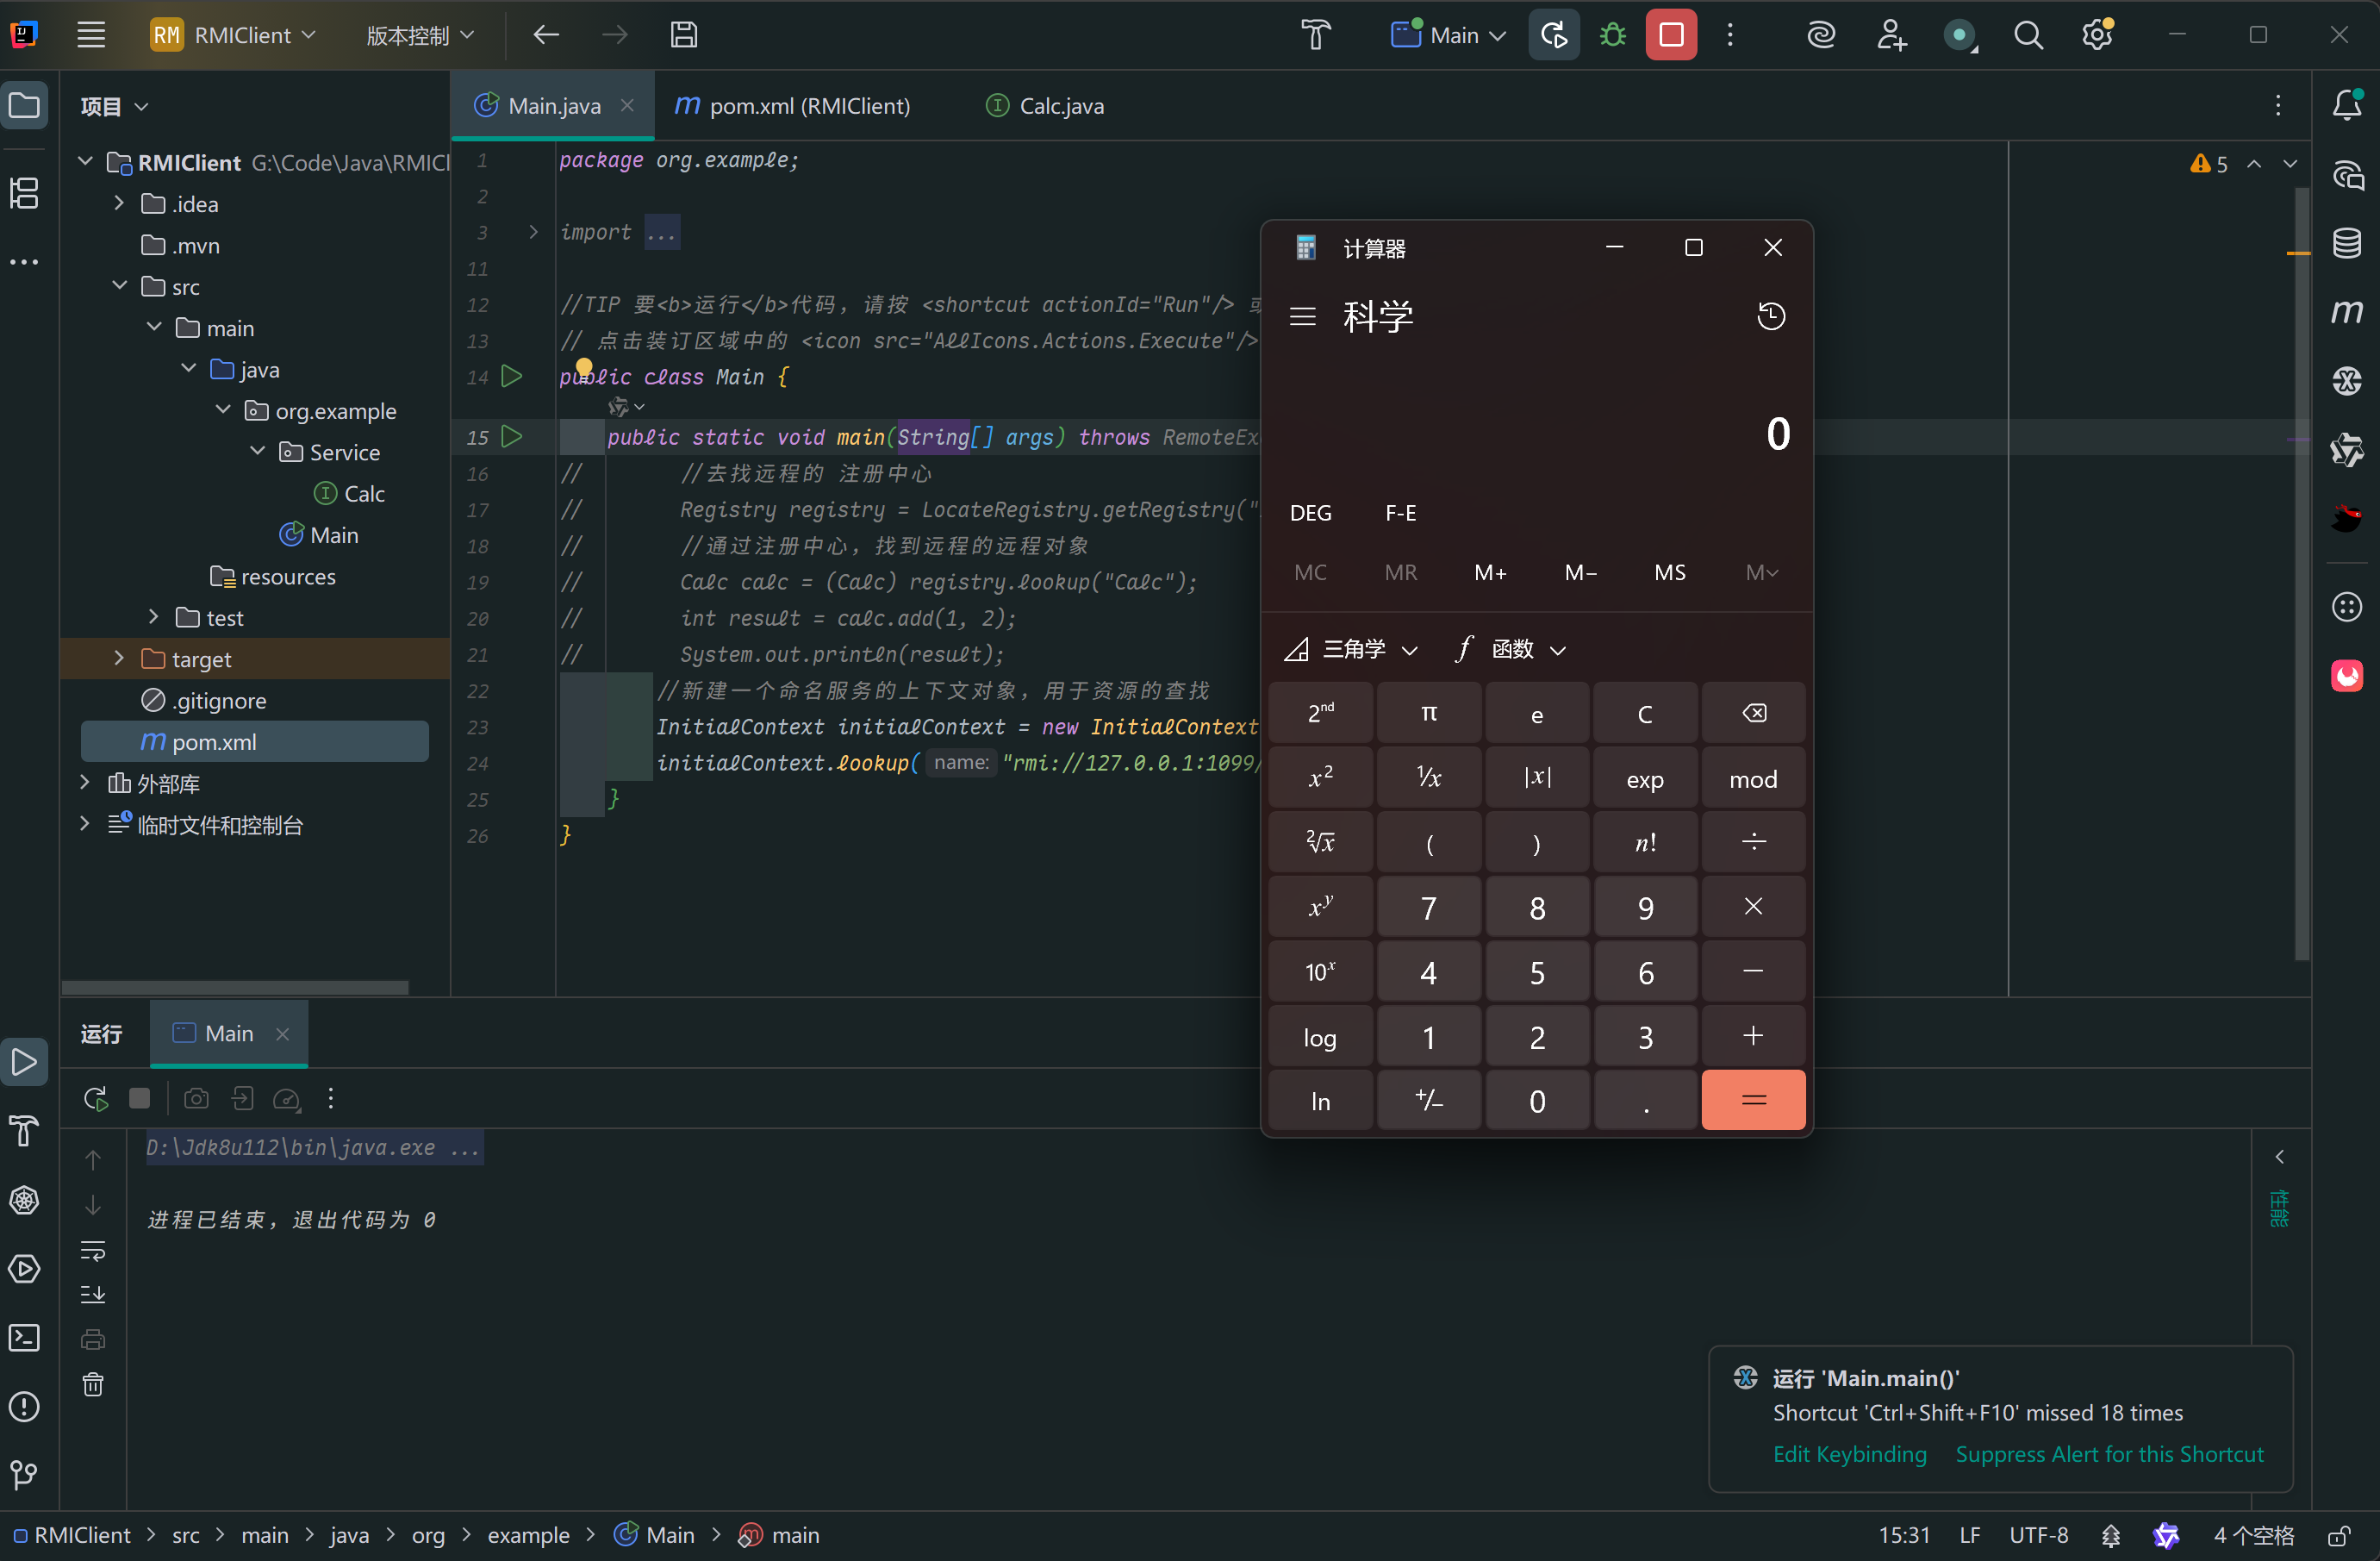Click the Edit Keybinding link
This screenshot has height=1561, width=2380.
1849,1454
